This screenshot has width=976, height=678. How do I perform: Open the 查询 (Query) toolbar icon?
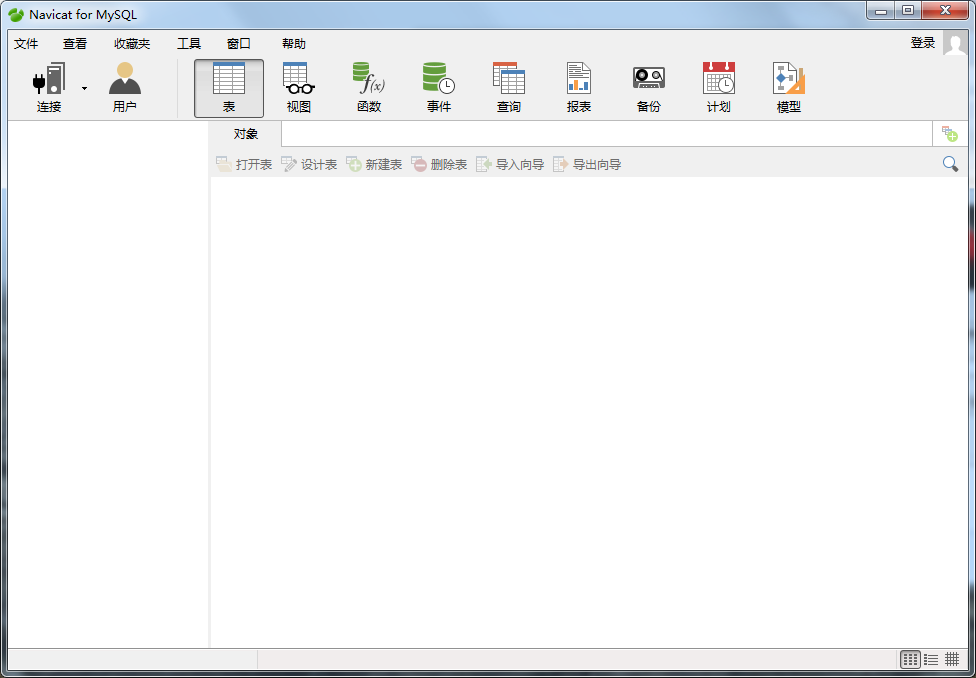click(509, 88)
